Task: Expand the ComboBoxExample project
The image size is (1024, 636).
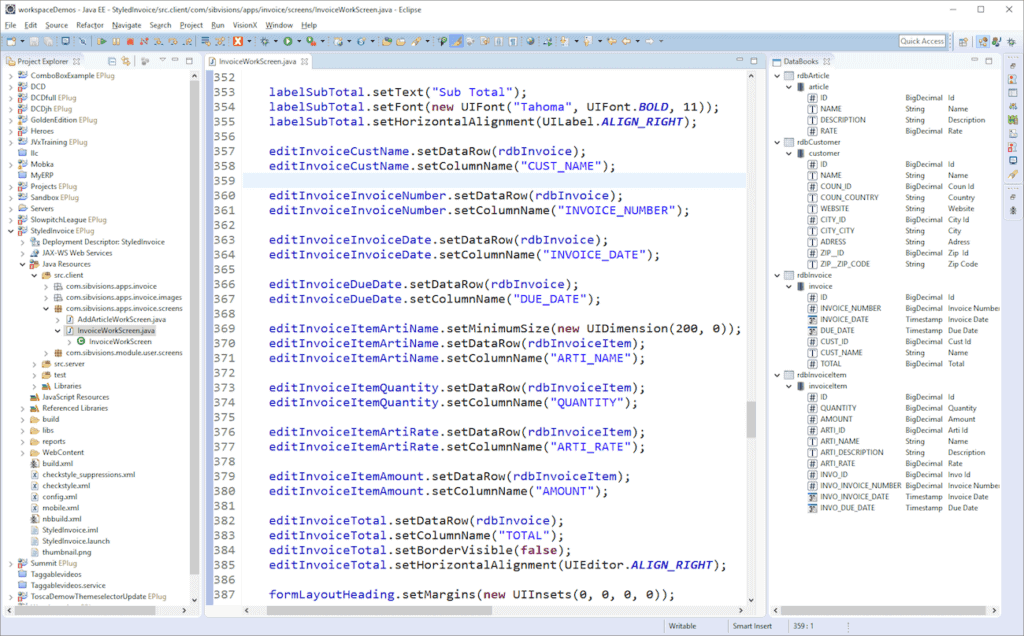Action: pos(10,76)
